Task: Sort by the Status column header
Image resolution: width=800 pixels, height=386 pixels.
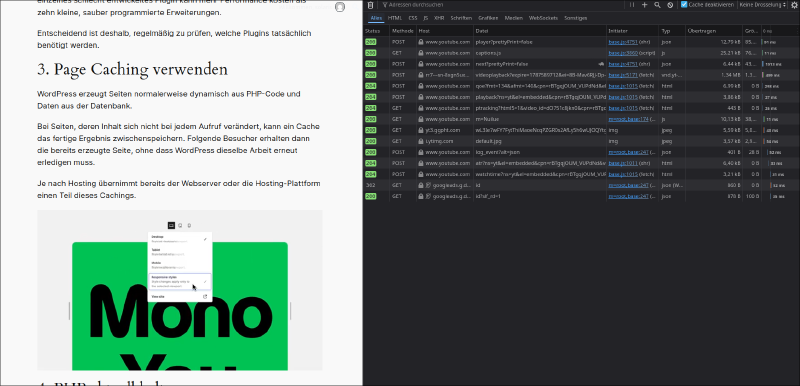Action: 376,31
